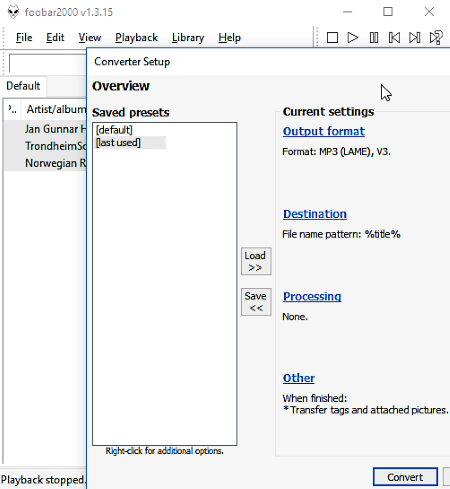Image resolution: width=450 pixels, height=489 pixels.
Task: Click the Convert button
Action: (405, 477)
